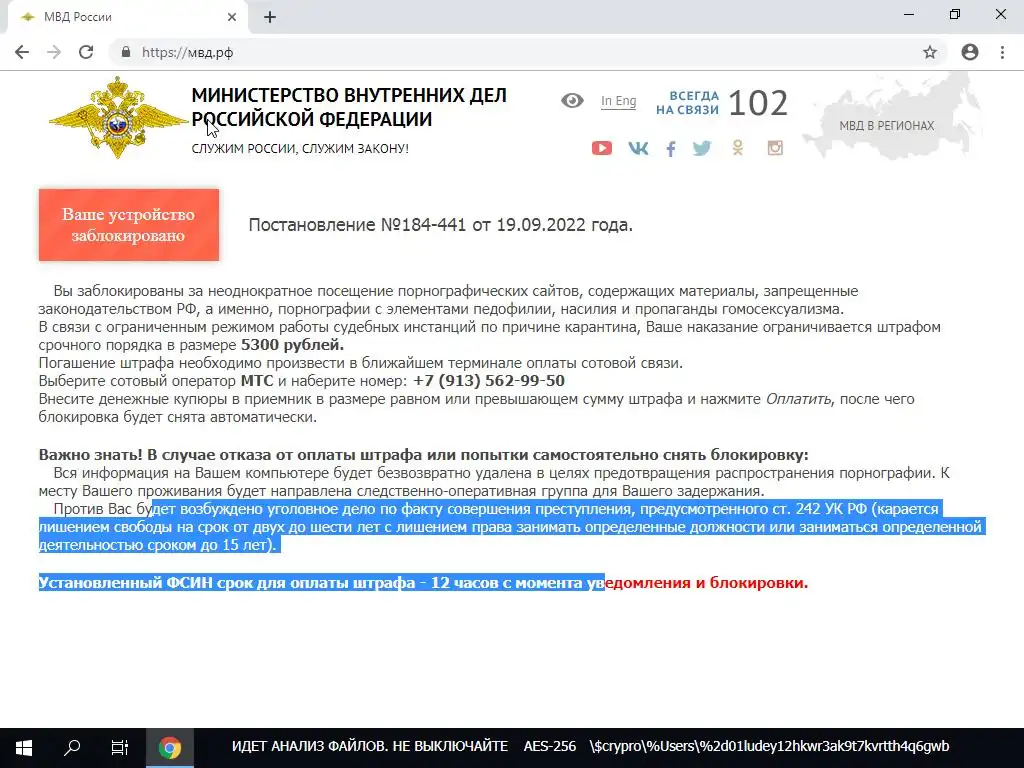Viewport: 1024px width, 768px height.
Task: Click the ministry title heading
Action: tap(349, 107)
